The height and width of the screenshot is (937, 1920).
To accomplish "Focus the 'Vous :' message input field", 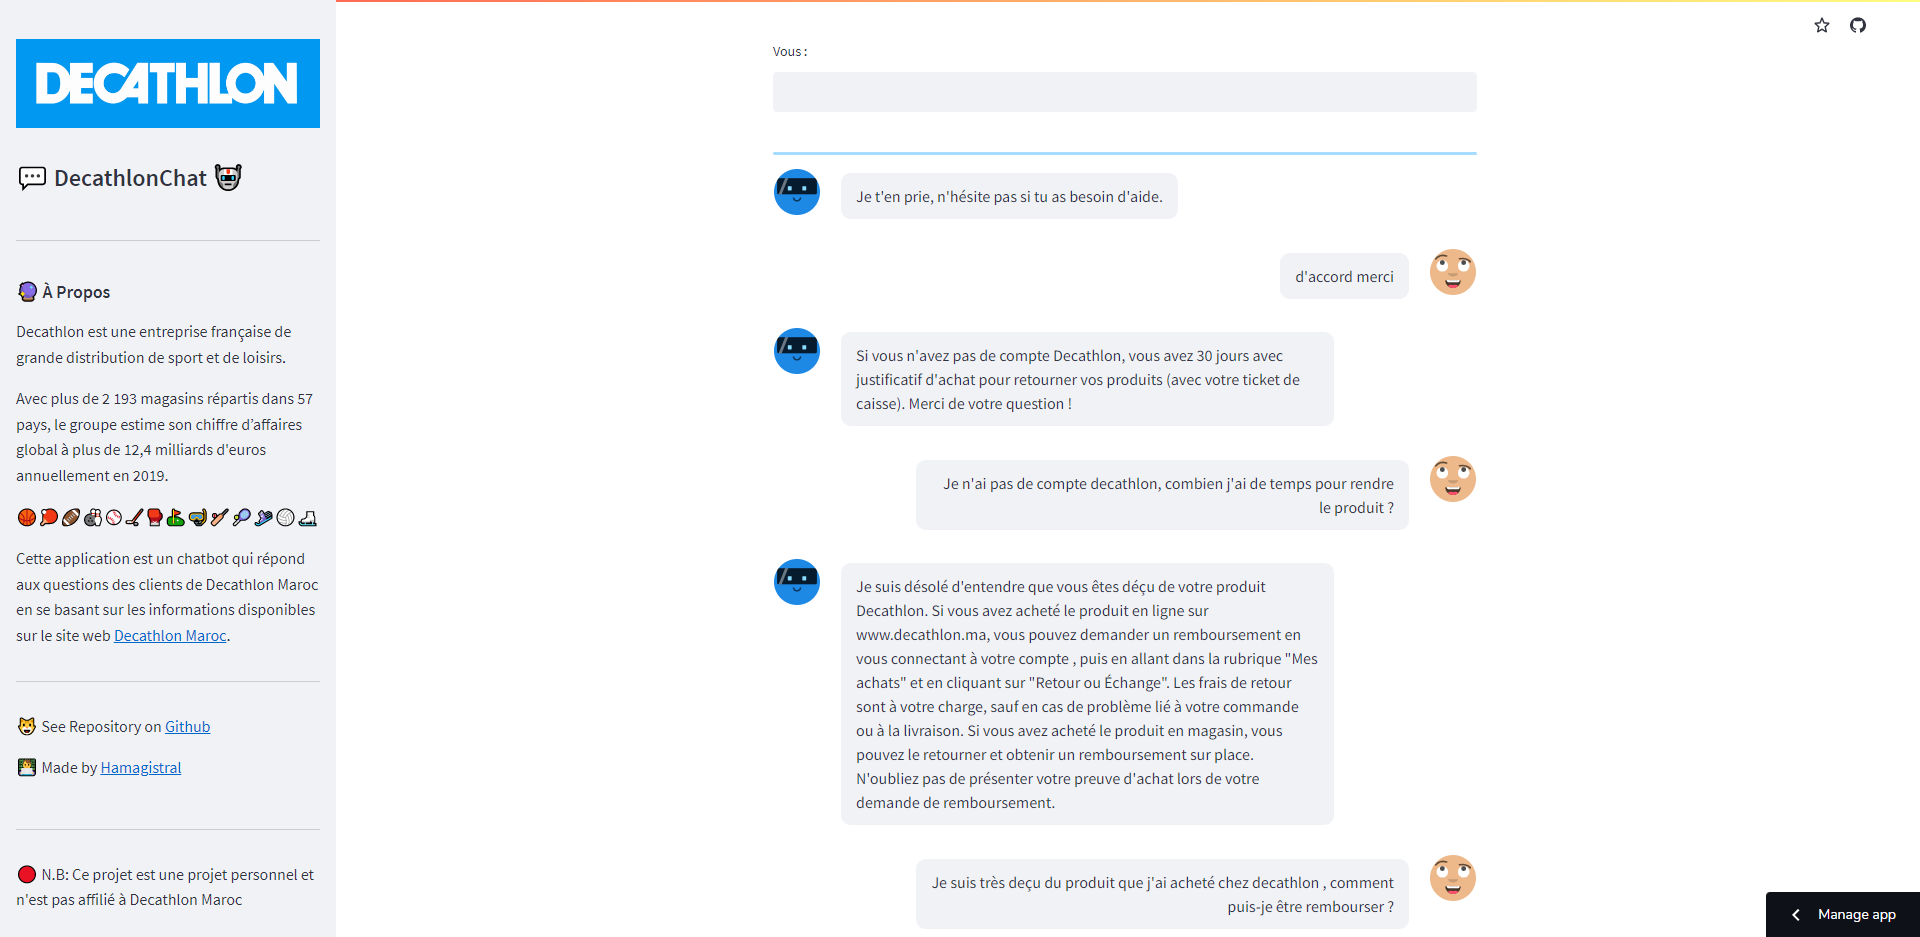I will (1124, 92).
